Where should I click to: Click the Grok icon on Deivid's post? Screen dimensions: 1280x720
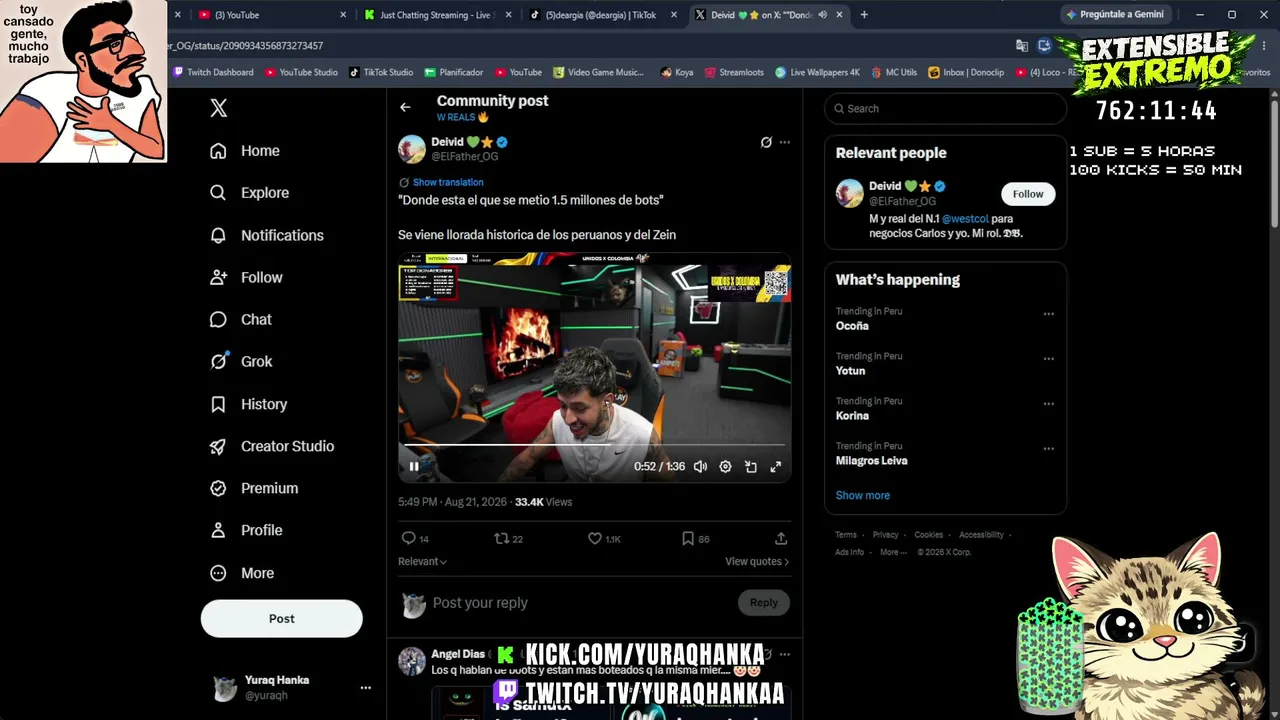(x=766, y=142)
